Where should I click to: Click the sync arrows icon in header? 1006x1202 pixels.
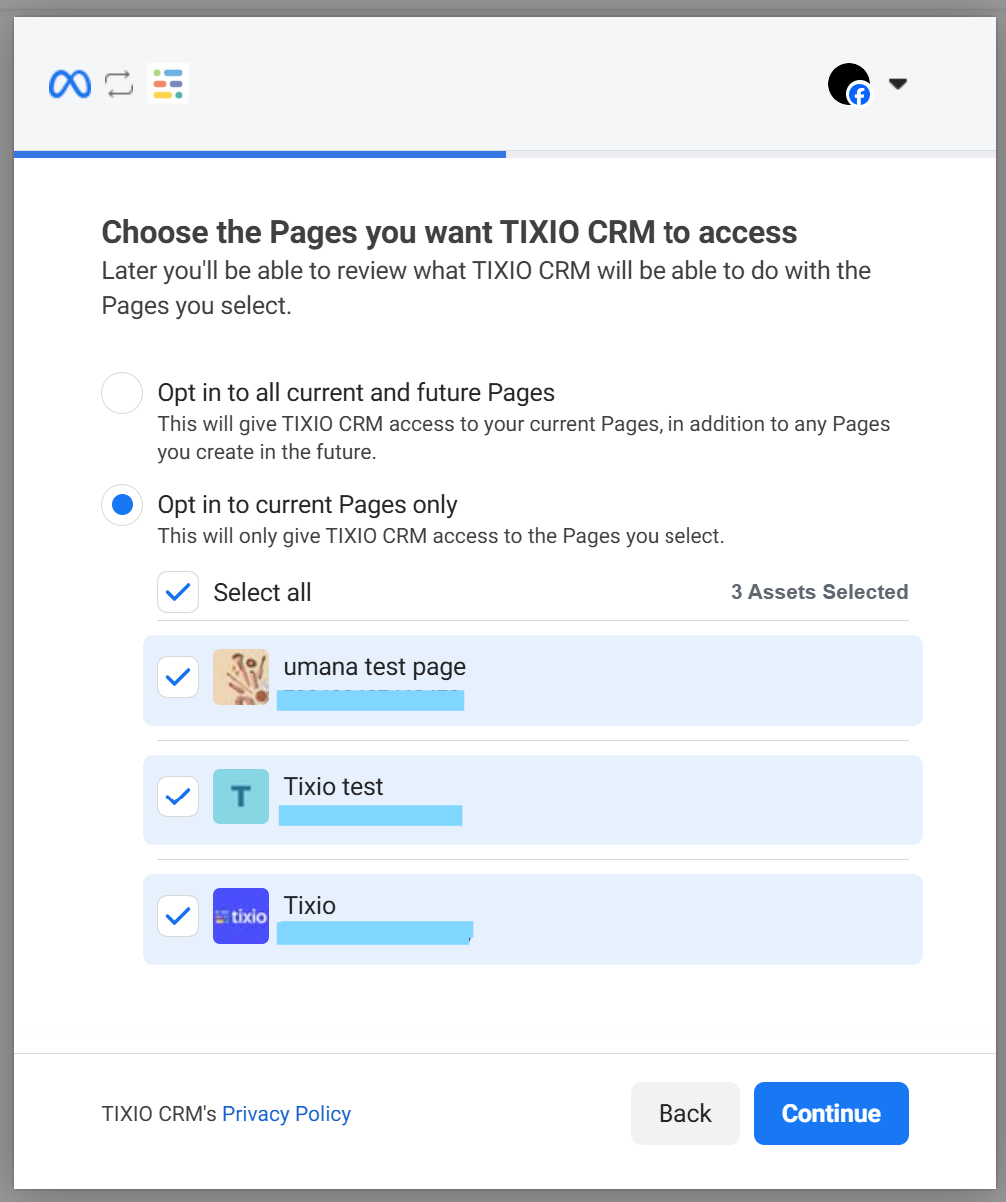click(119, 85)
